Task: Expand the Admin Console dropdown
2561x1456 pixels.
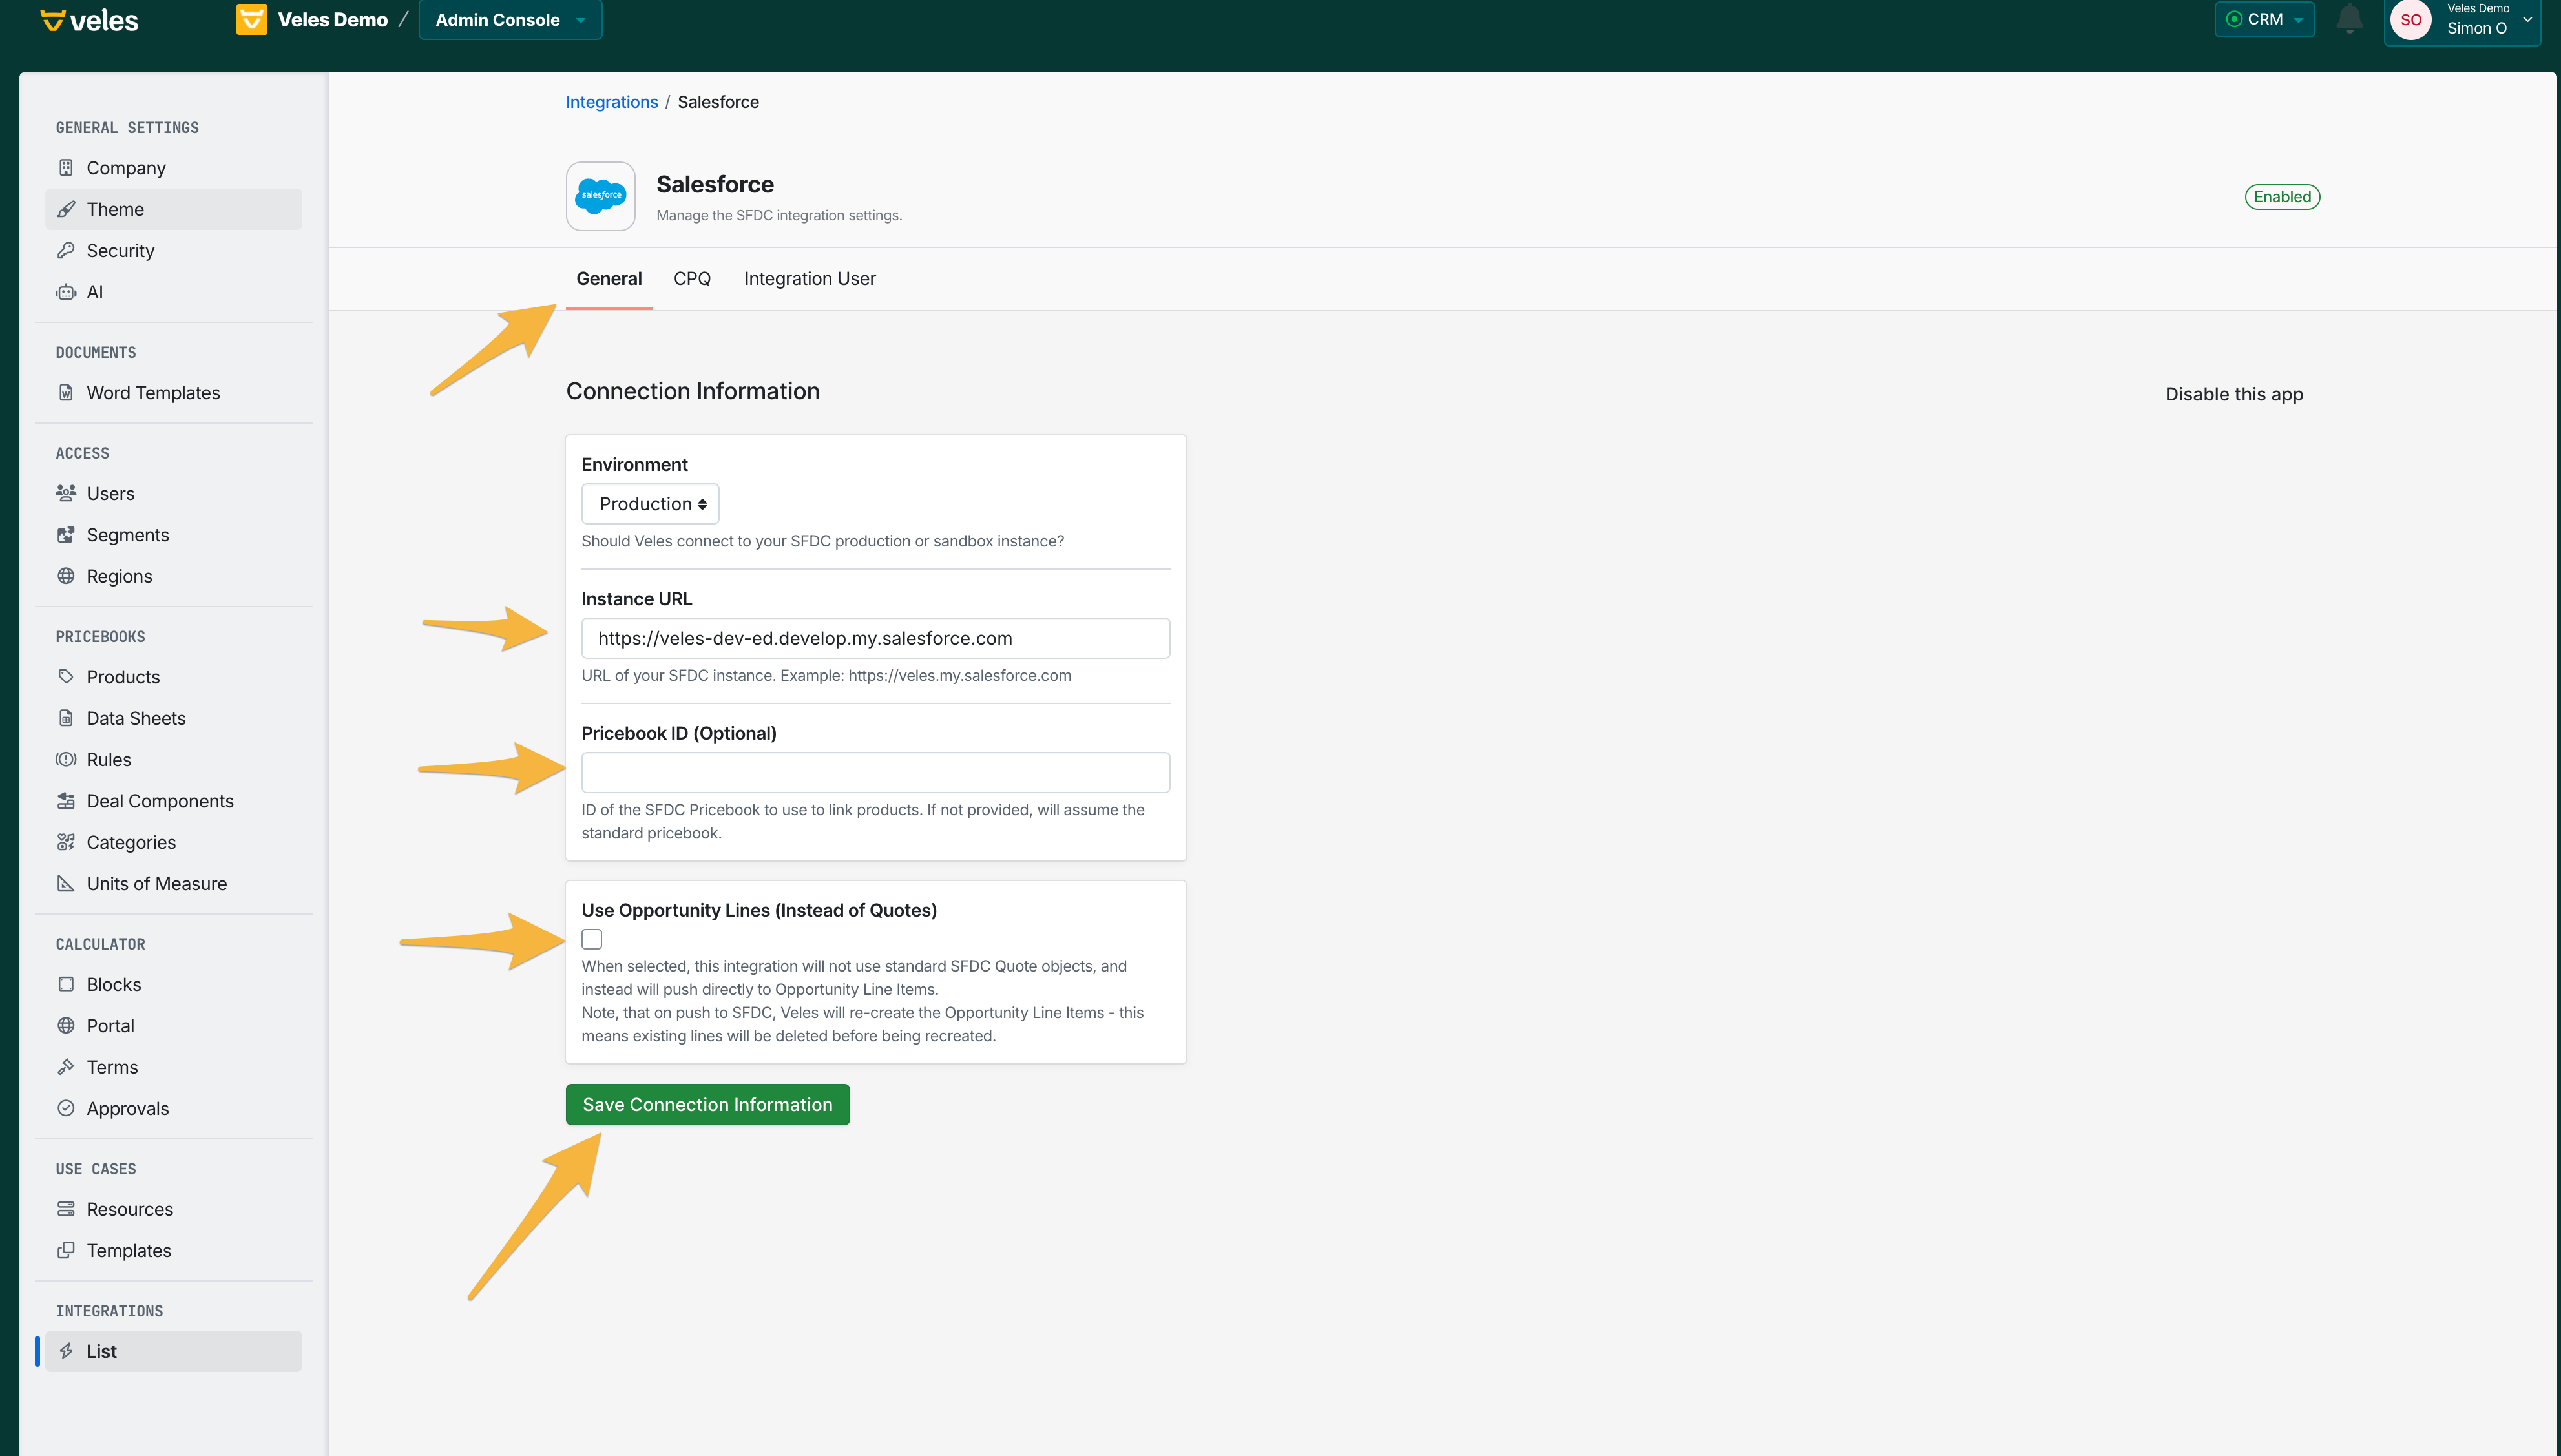Action: (510, 20)
